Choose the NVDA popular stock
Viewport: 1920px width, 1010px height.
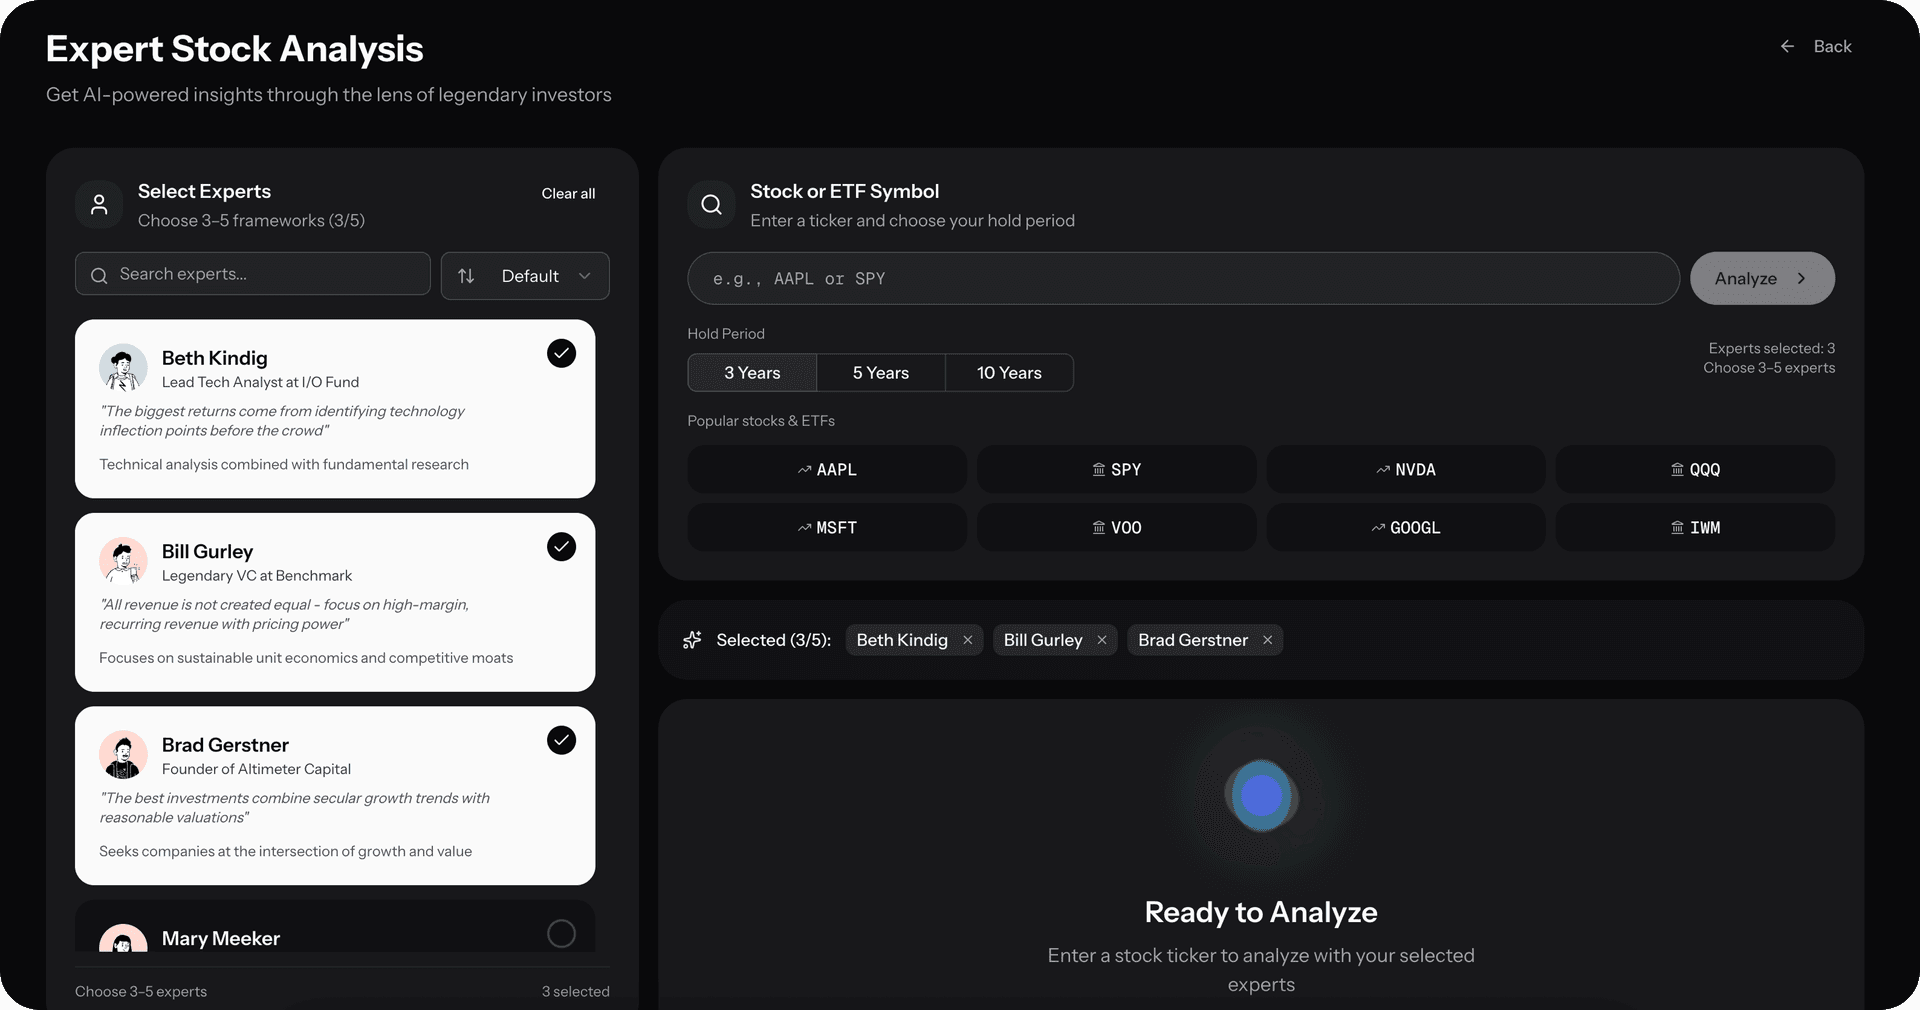1405,470
